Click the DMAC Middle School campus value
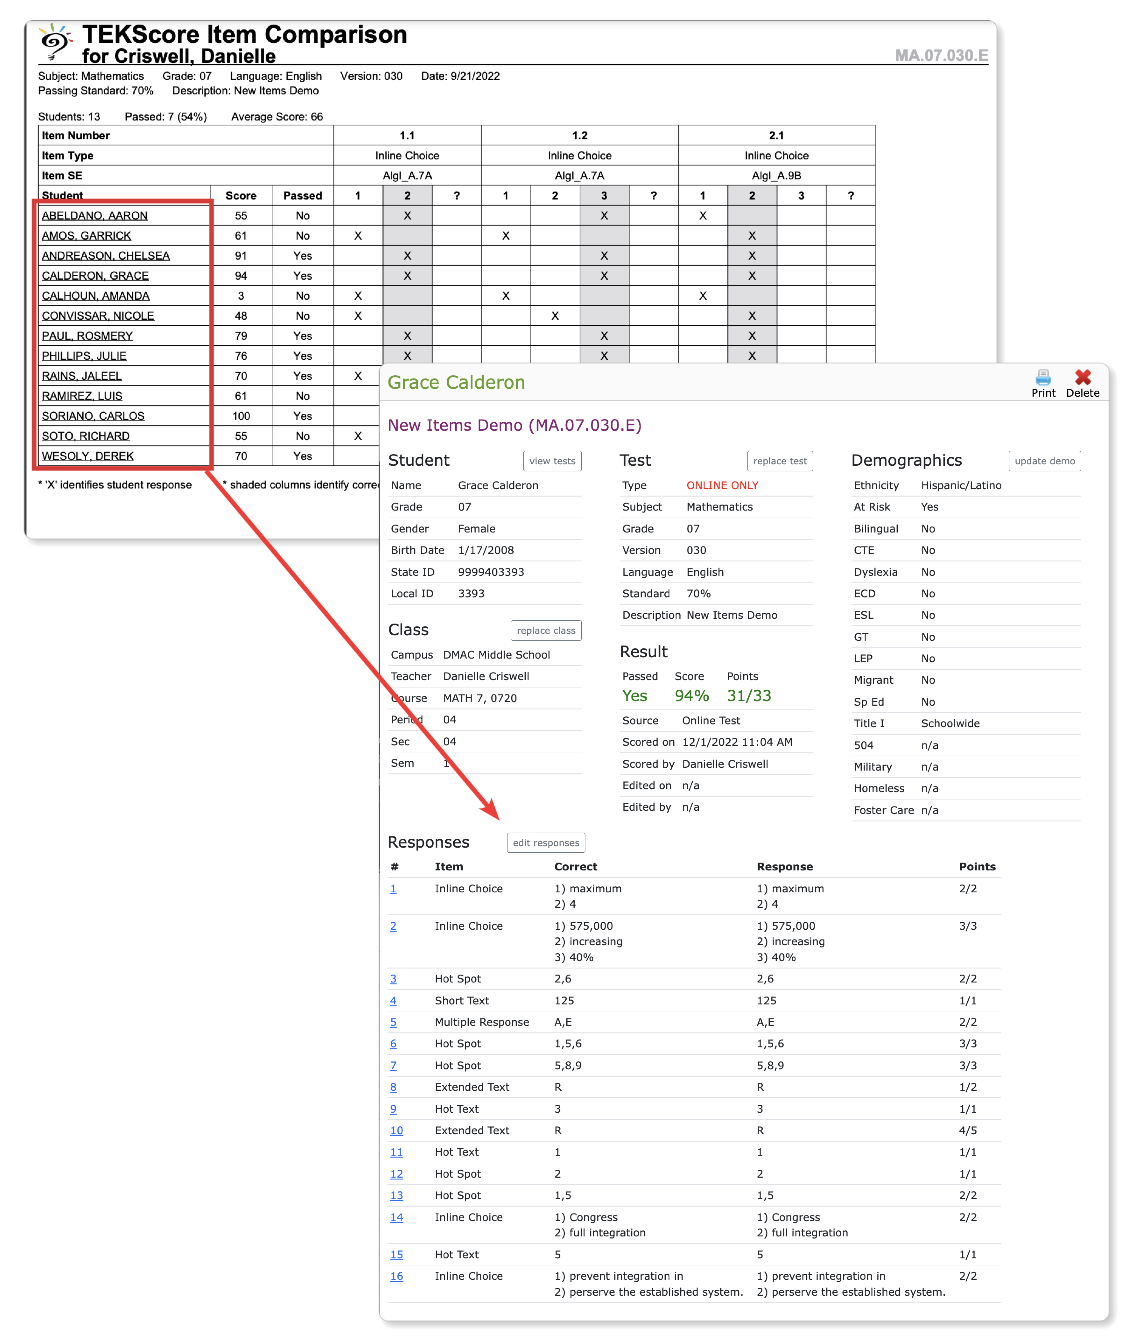 coord(497,656)
